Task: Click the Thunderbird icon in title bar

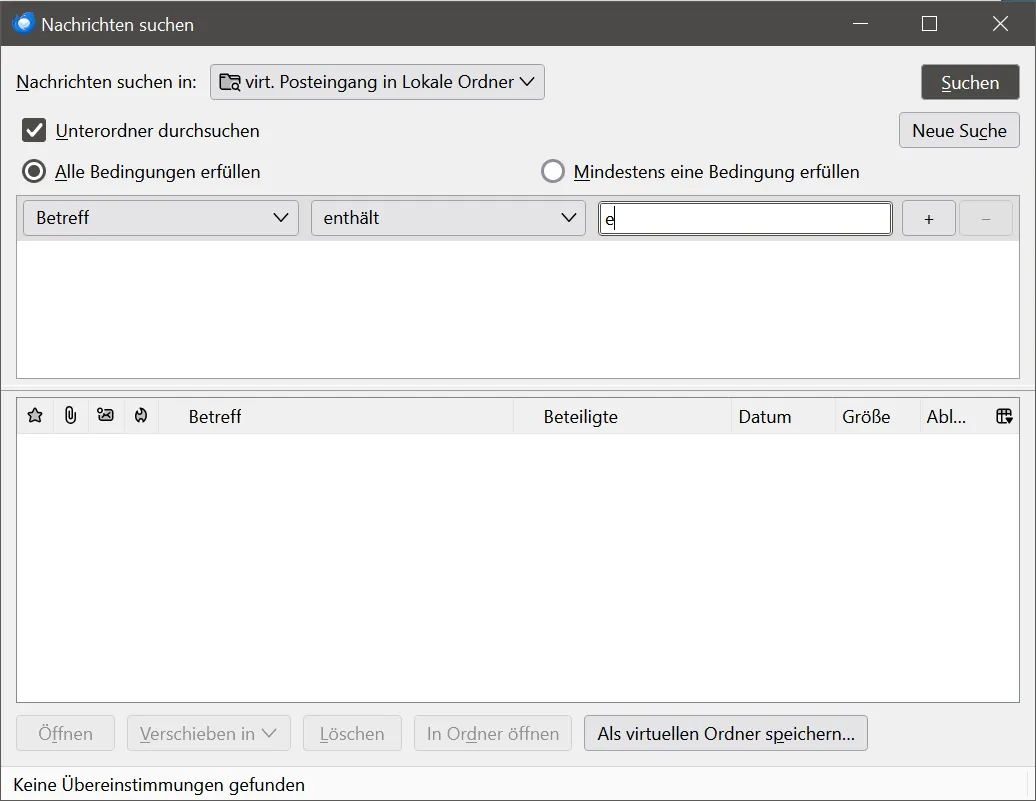Action: [x=22, y=24]
